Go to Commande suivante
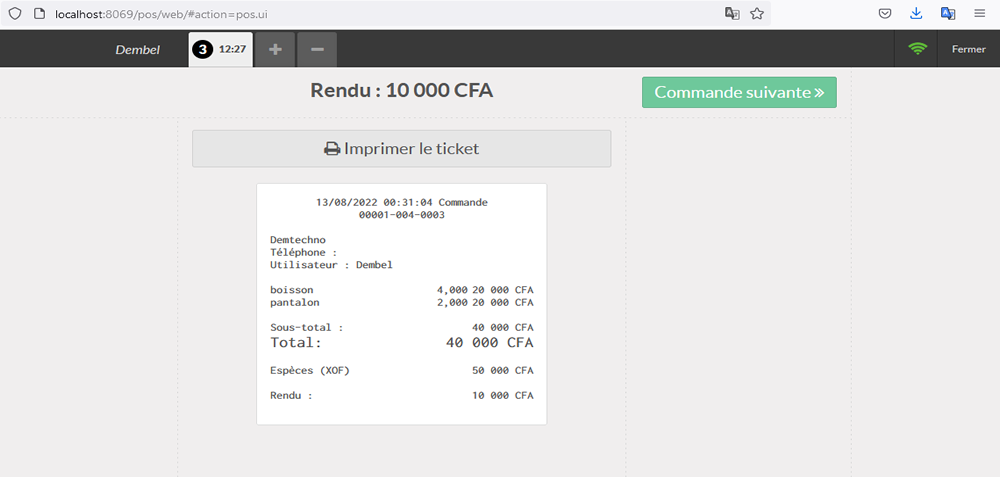This screenshot has height=477, width=1000. click(x=739, y=92)
